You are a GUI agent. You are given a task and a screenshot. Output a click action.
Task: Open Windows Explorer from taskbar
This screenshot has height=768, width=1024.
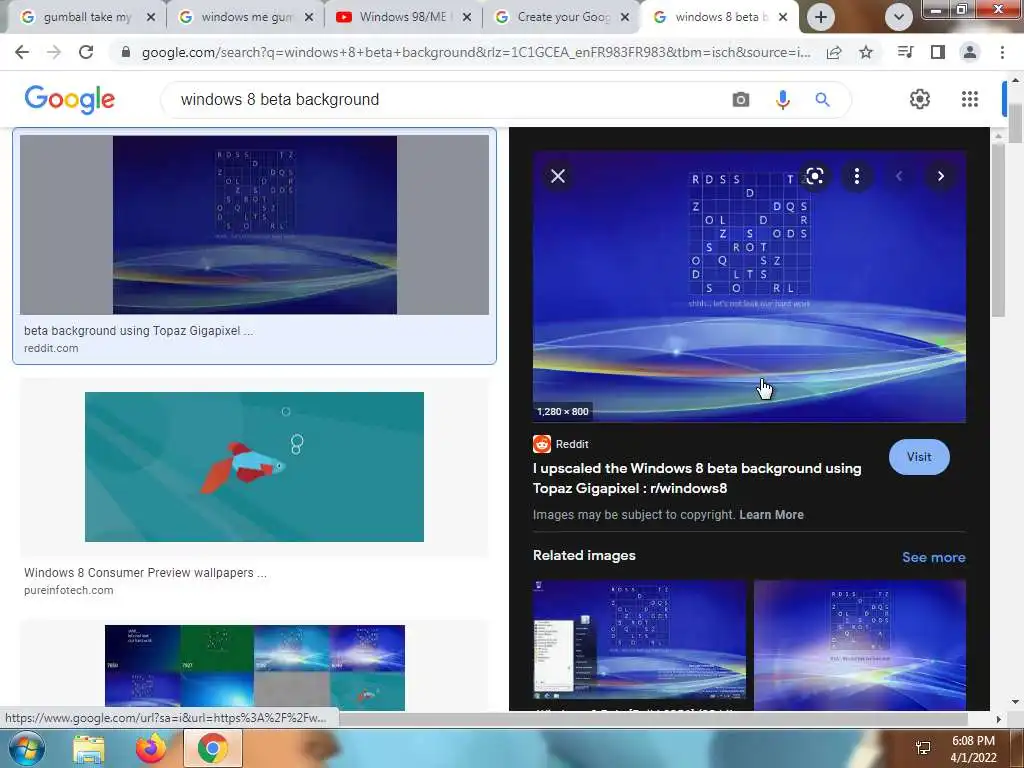[x=88, y=749]
